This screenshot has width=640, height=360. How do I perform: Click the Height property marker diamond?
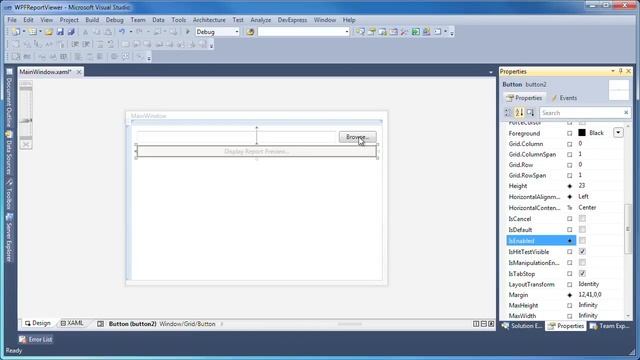tap(570, 186)
